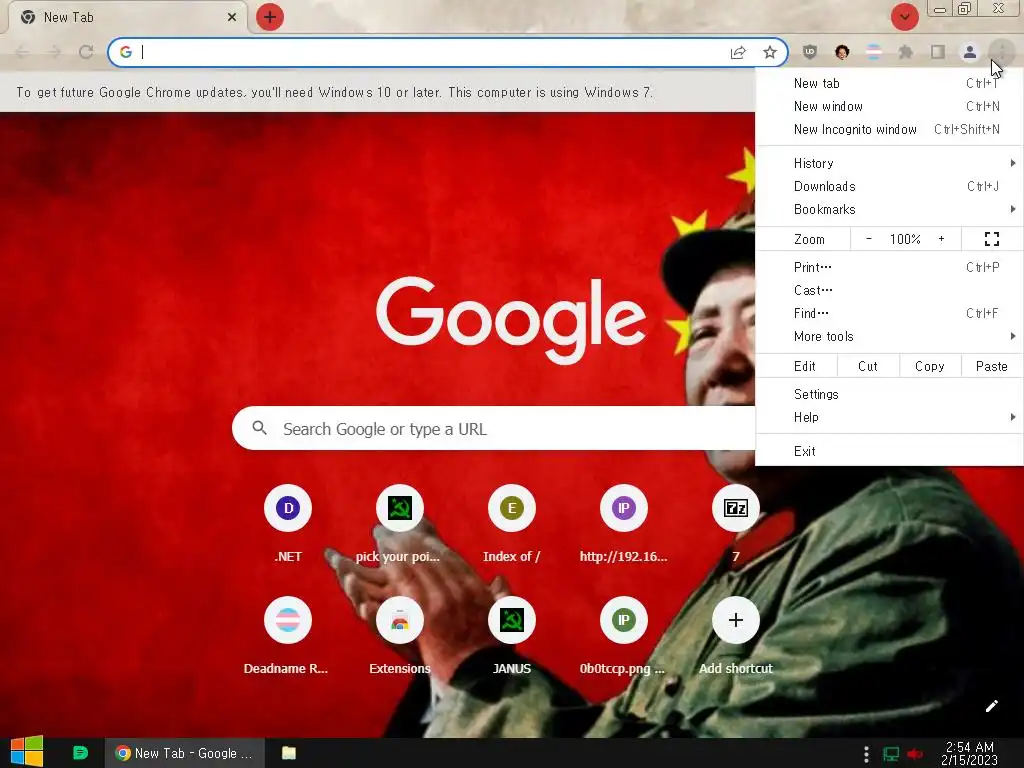Reload the page with the refresh icon
Screen dimensions: 1024x768
[x=86, y=52]
